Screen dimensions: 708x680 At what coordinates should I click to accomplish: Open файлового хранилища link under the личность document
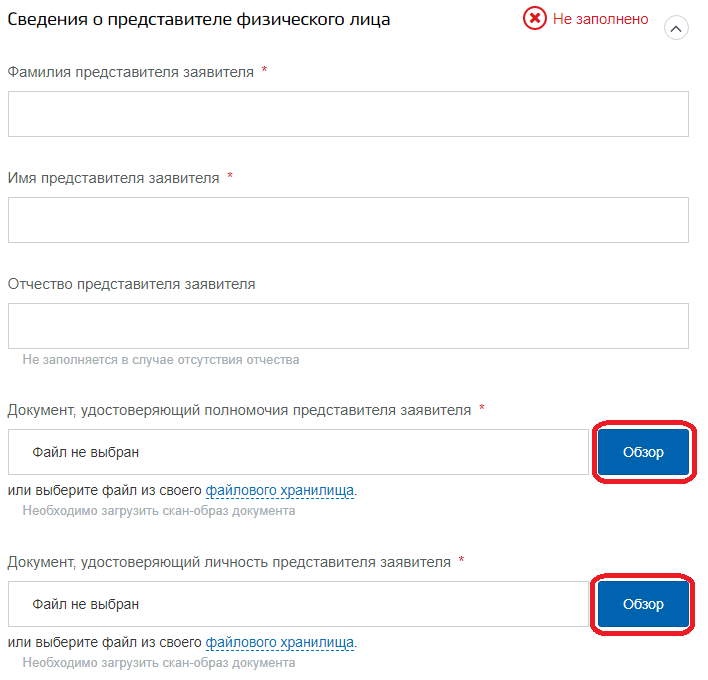pos(279,642)
